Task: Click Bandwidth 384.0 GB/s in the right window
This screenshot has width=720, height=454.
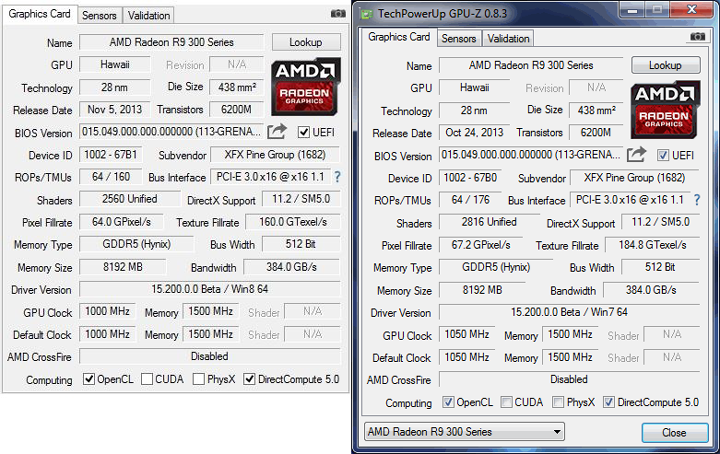Action: coord(651,290)
